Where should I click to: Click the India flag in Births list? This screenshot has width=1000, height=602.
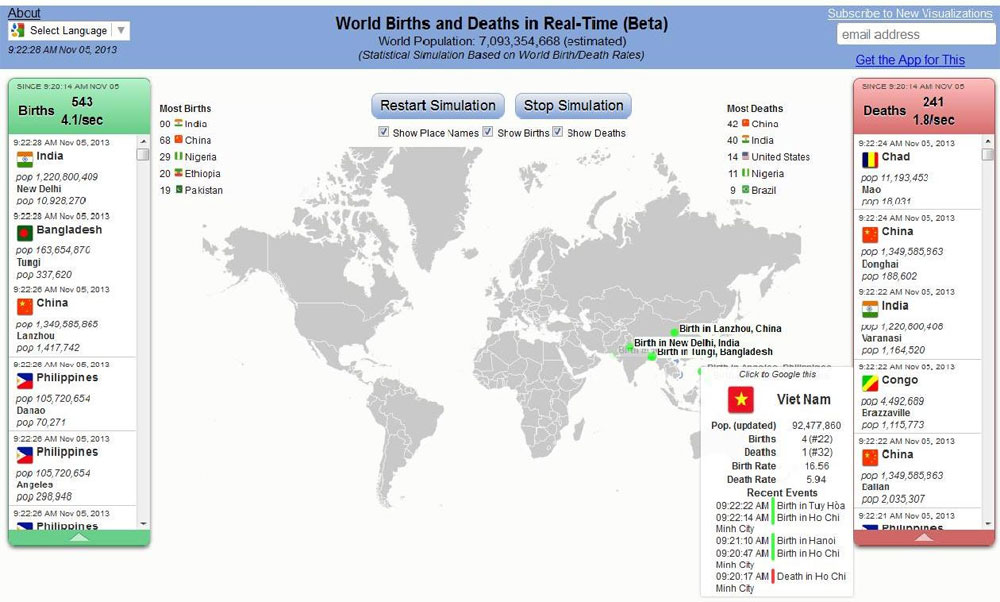25,159
